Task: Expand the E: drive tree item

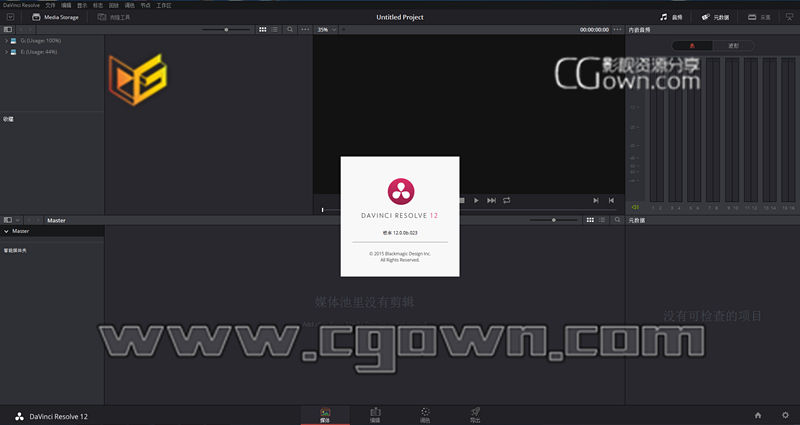Action: point(6,52)
